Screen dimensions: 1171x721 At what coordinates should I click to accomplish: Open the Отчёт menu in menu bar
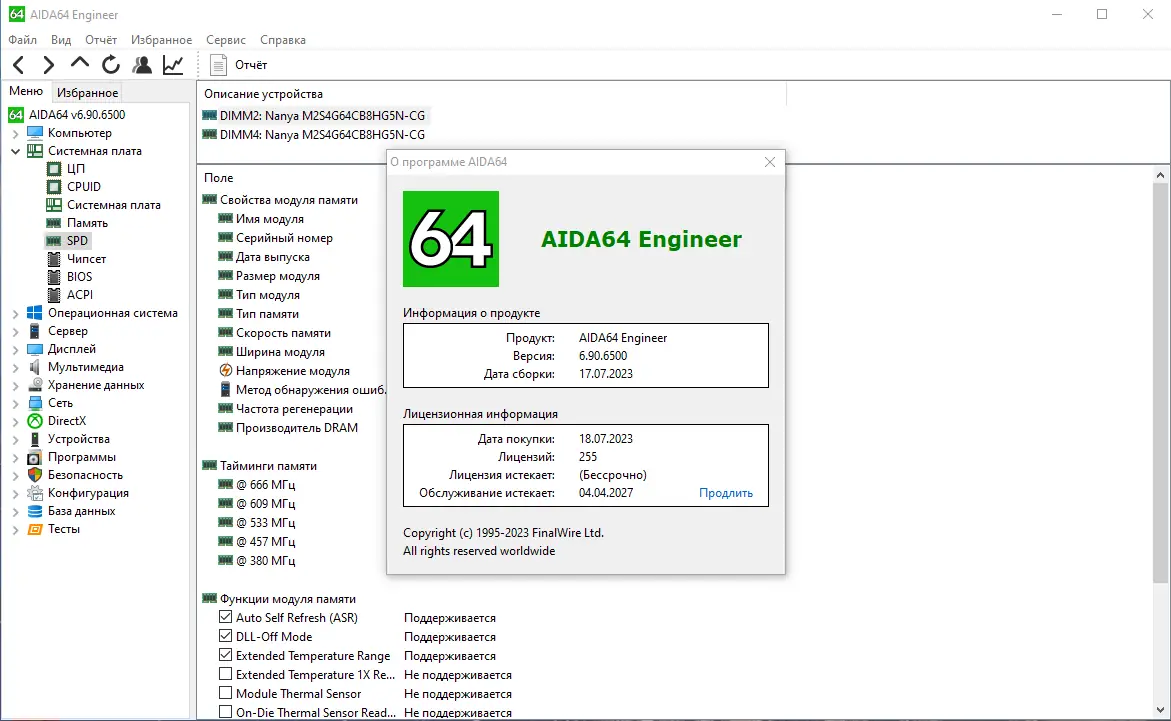(101, 40)
